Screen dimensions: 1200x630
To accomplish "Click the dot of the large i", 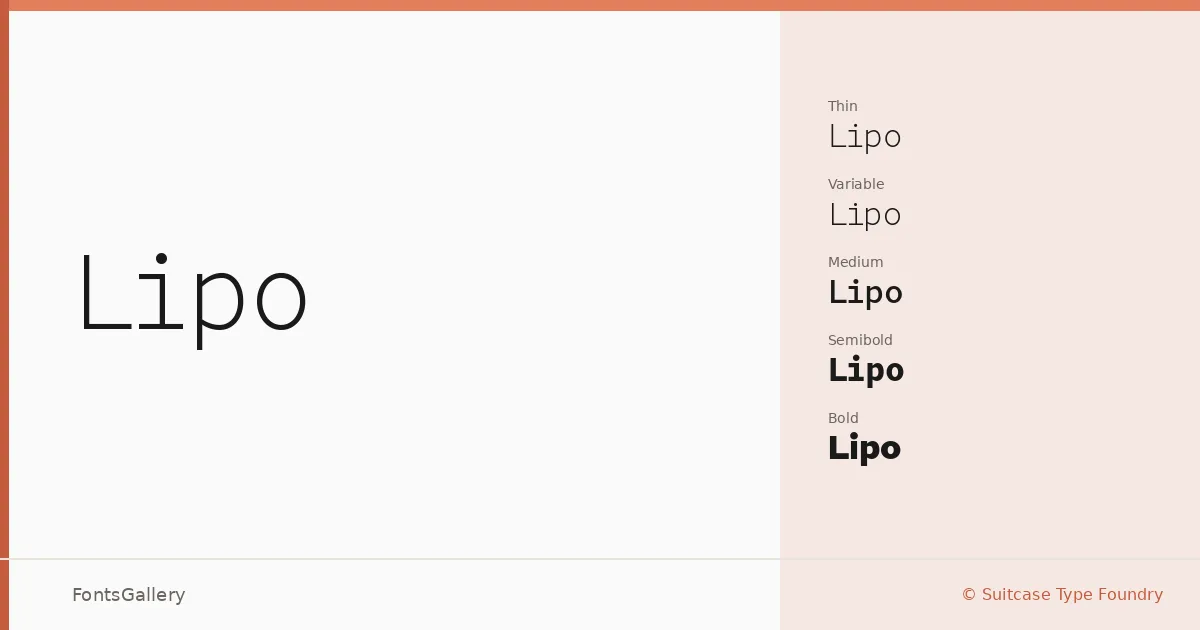I will coord(161,259).
